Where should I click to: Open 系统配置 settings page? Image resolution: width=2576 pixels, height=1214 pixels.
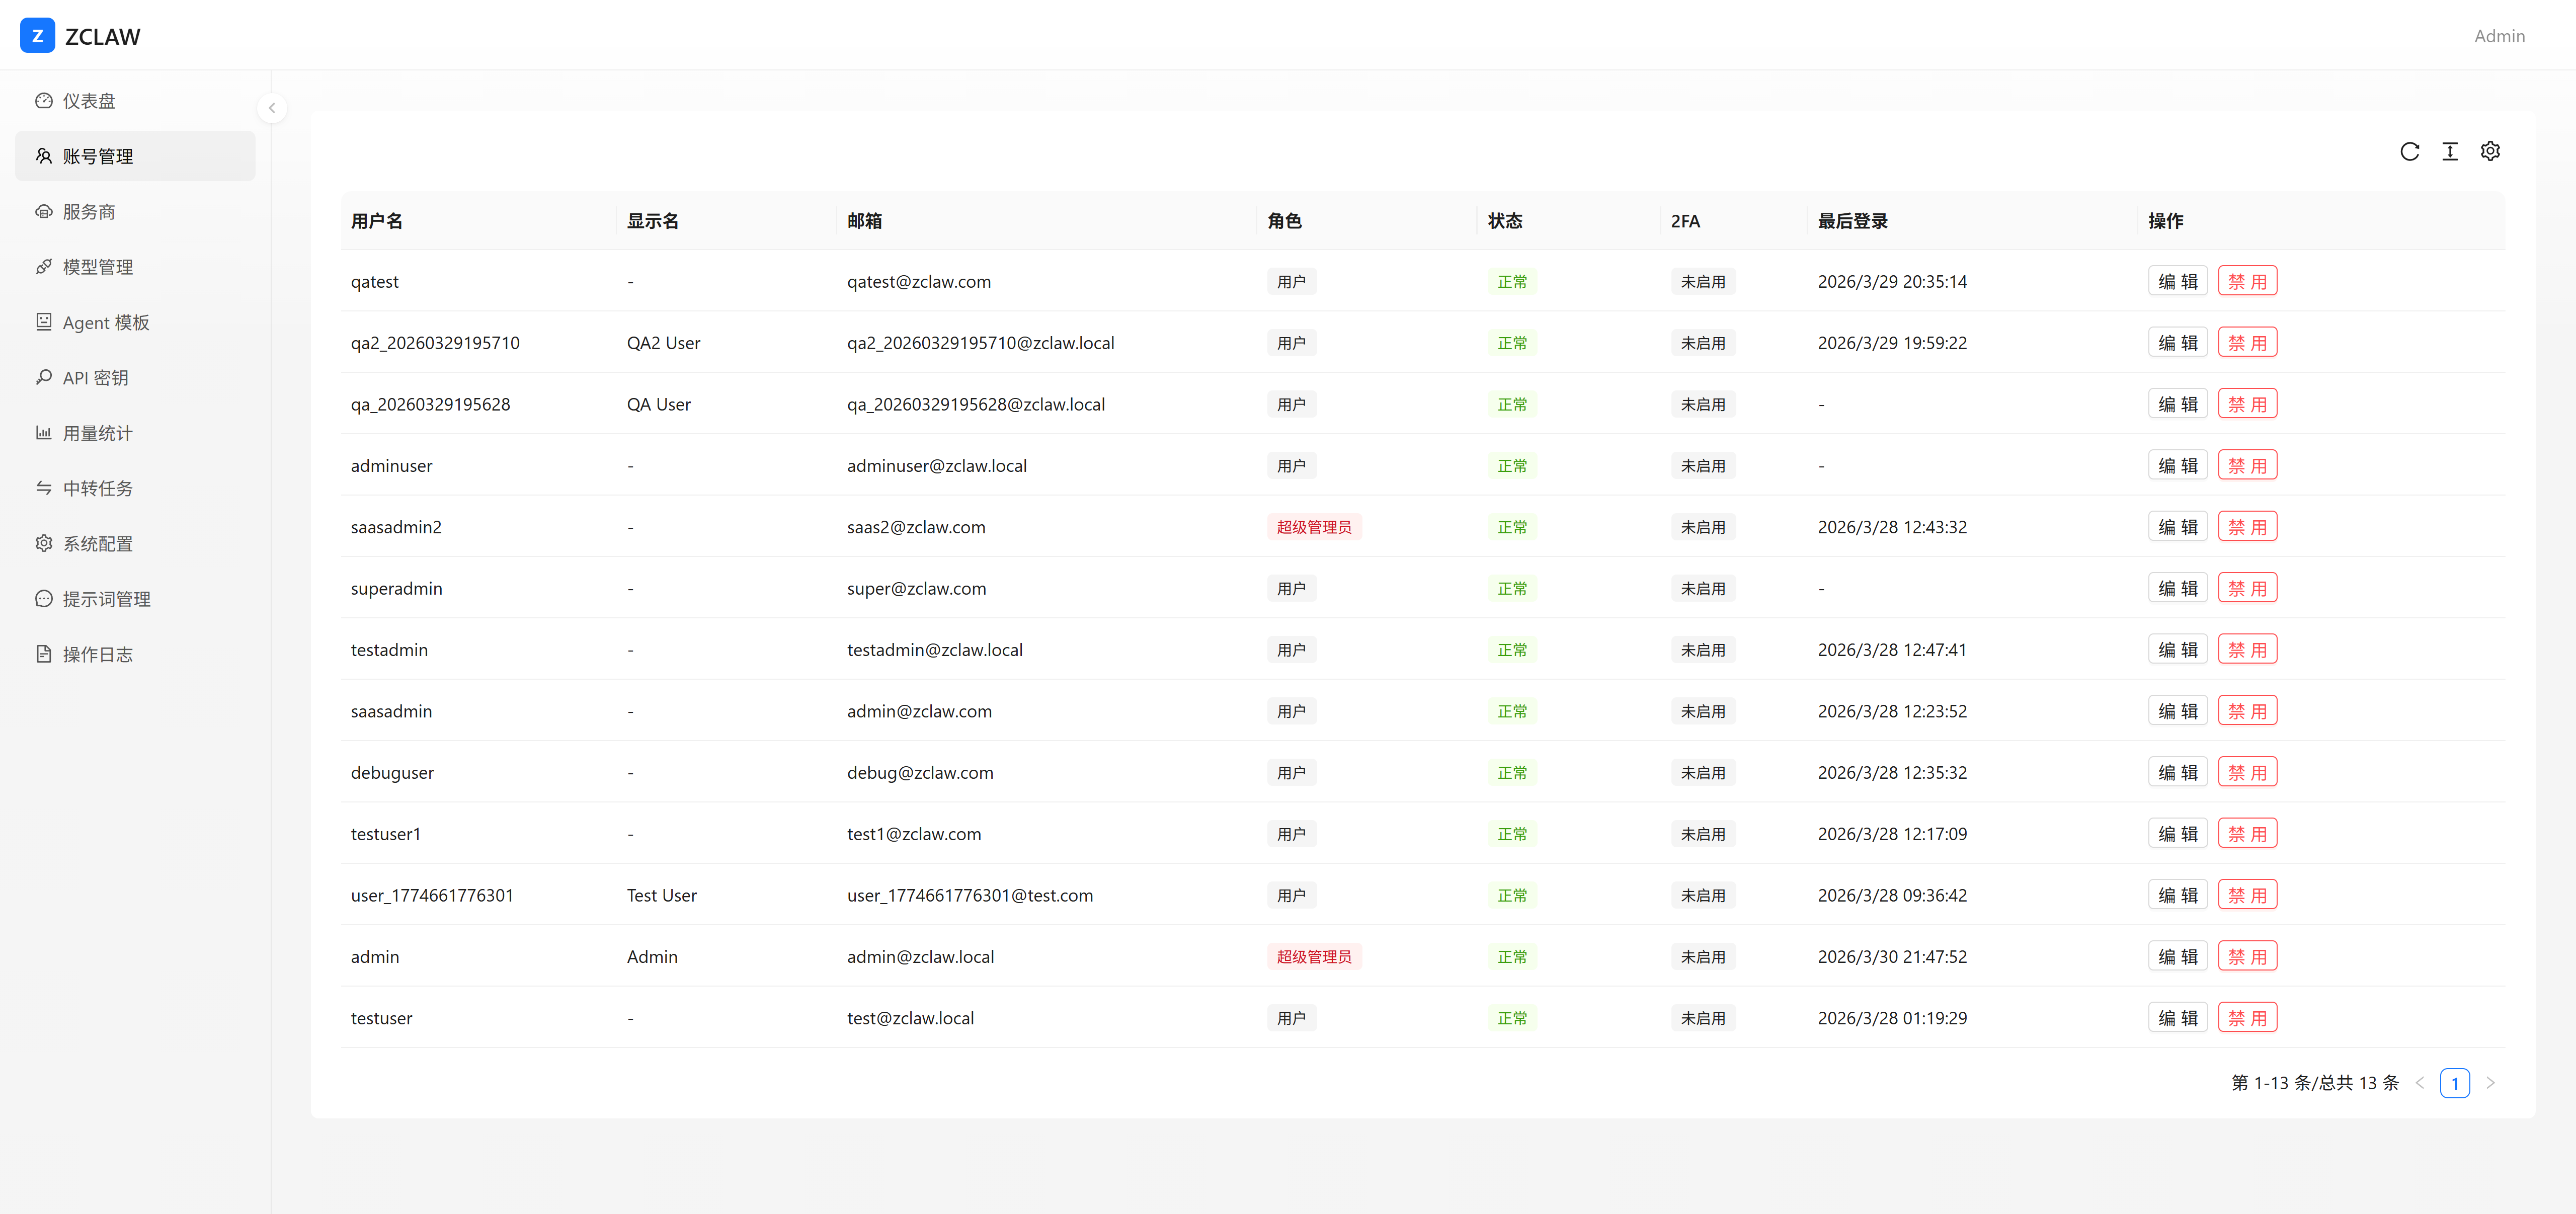pyautogui.click(x=97, y=544)
